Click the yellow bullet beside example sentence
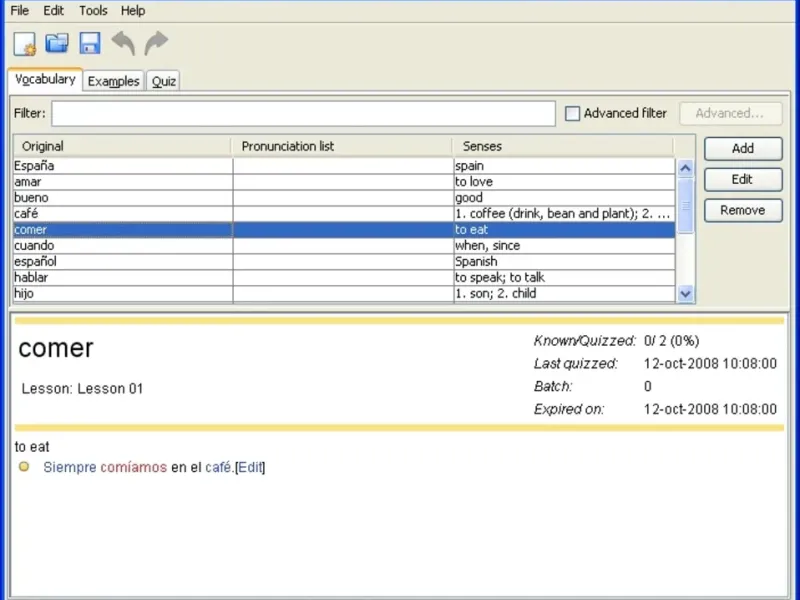This screenshot has width=800, height=600. click(x=25, y=467)
